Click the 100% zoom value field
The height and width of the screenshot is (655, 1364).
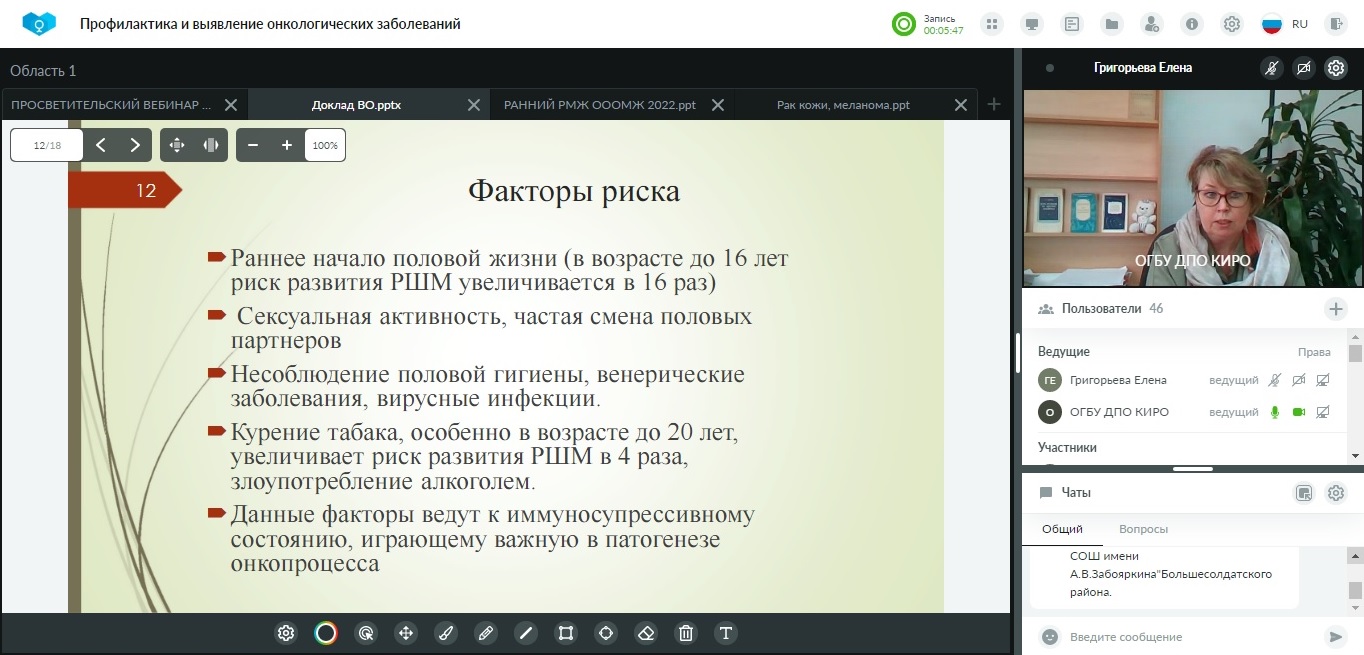click(325, 145)
